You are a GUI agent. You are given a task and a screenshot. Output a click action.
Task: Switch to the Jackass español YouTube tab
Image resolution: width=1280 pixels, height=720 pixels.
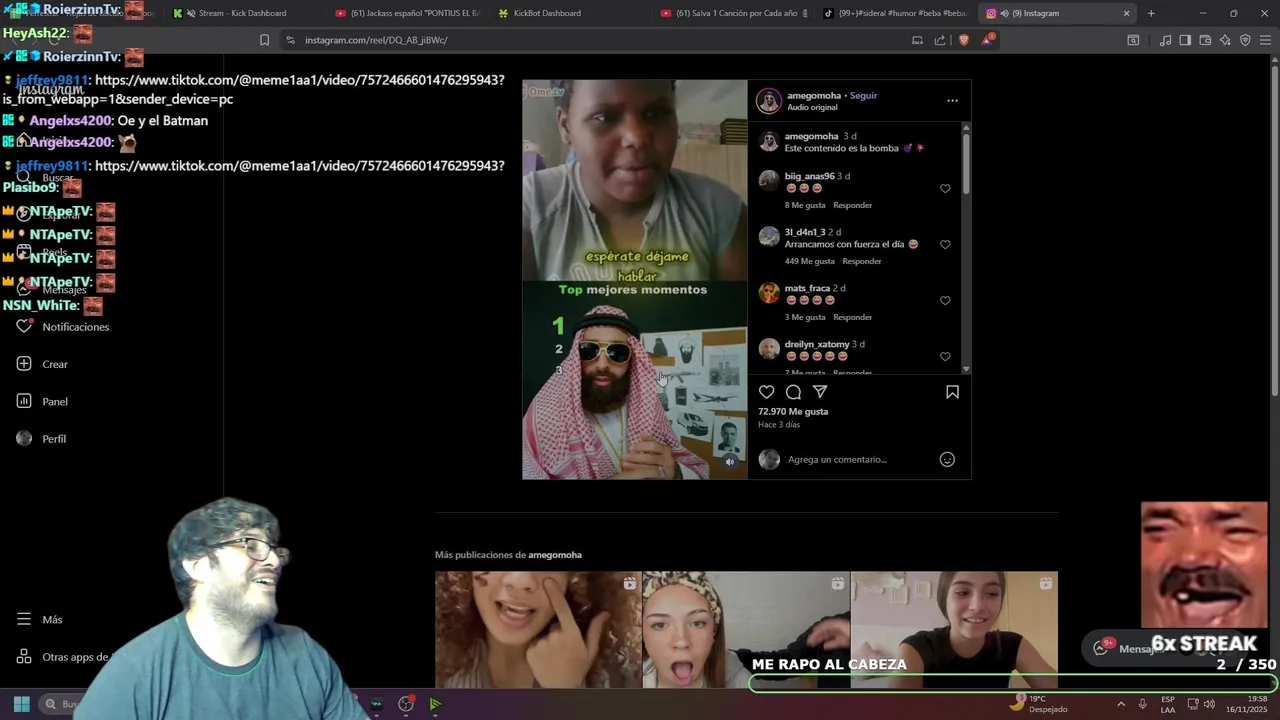[408, 13]
